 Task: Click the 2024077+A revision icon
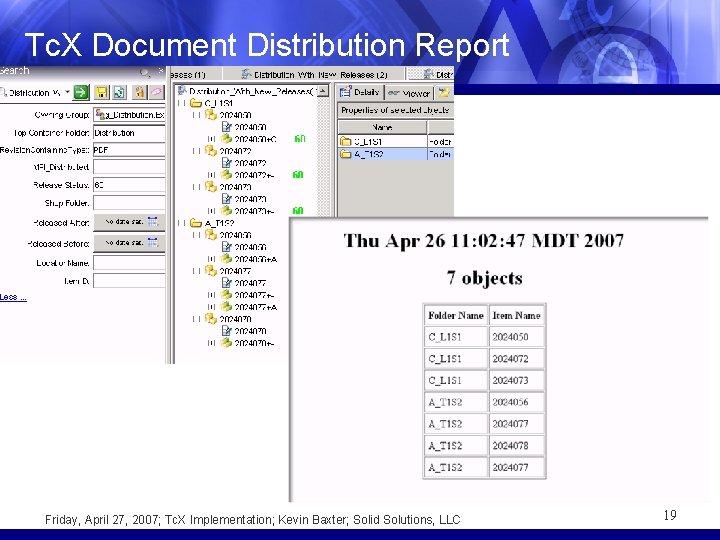[226, 307]
